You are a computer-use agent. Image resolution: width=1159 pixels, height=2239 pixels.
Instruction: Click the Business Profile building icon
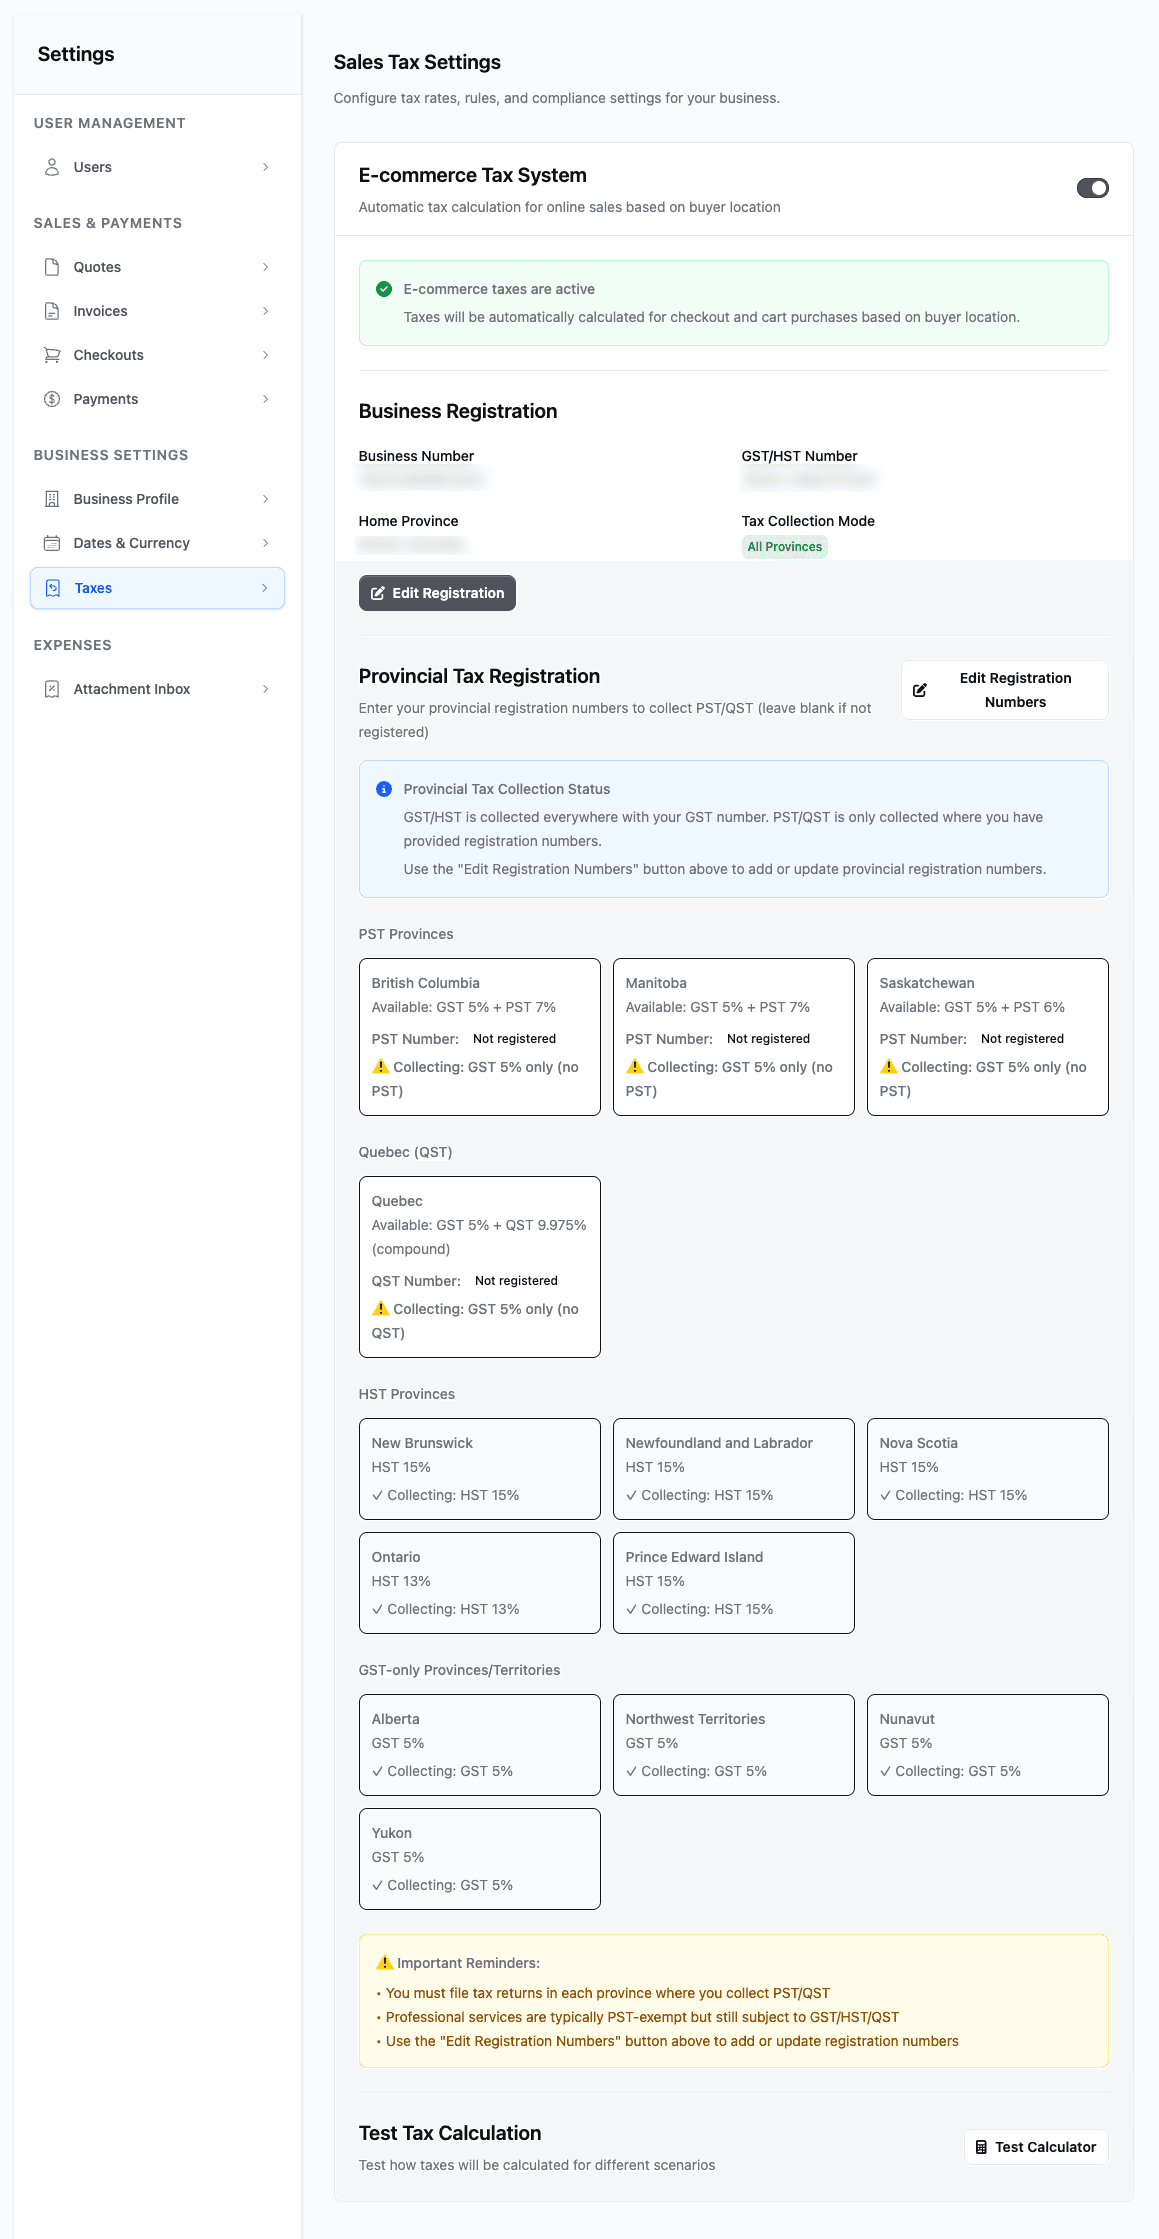pos(52,499)
